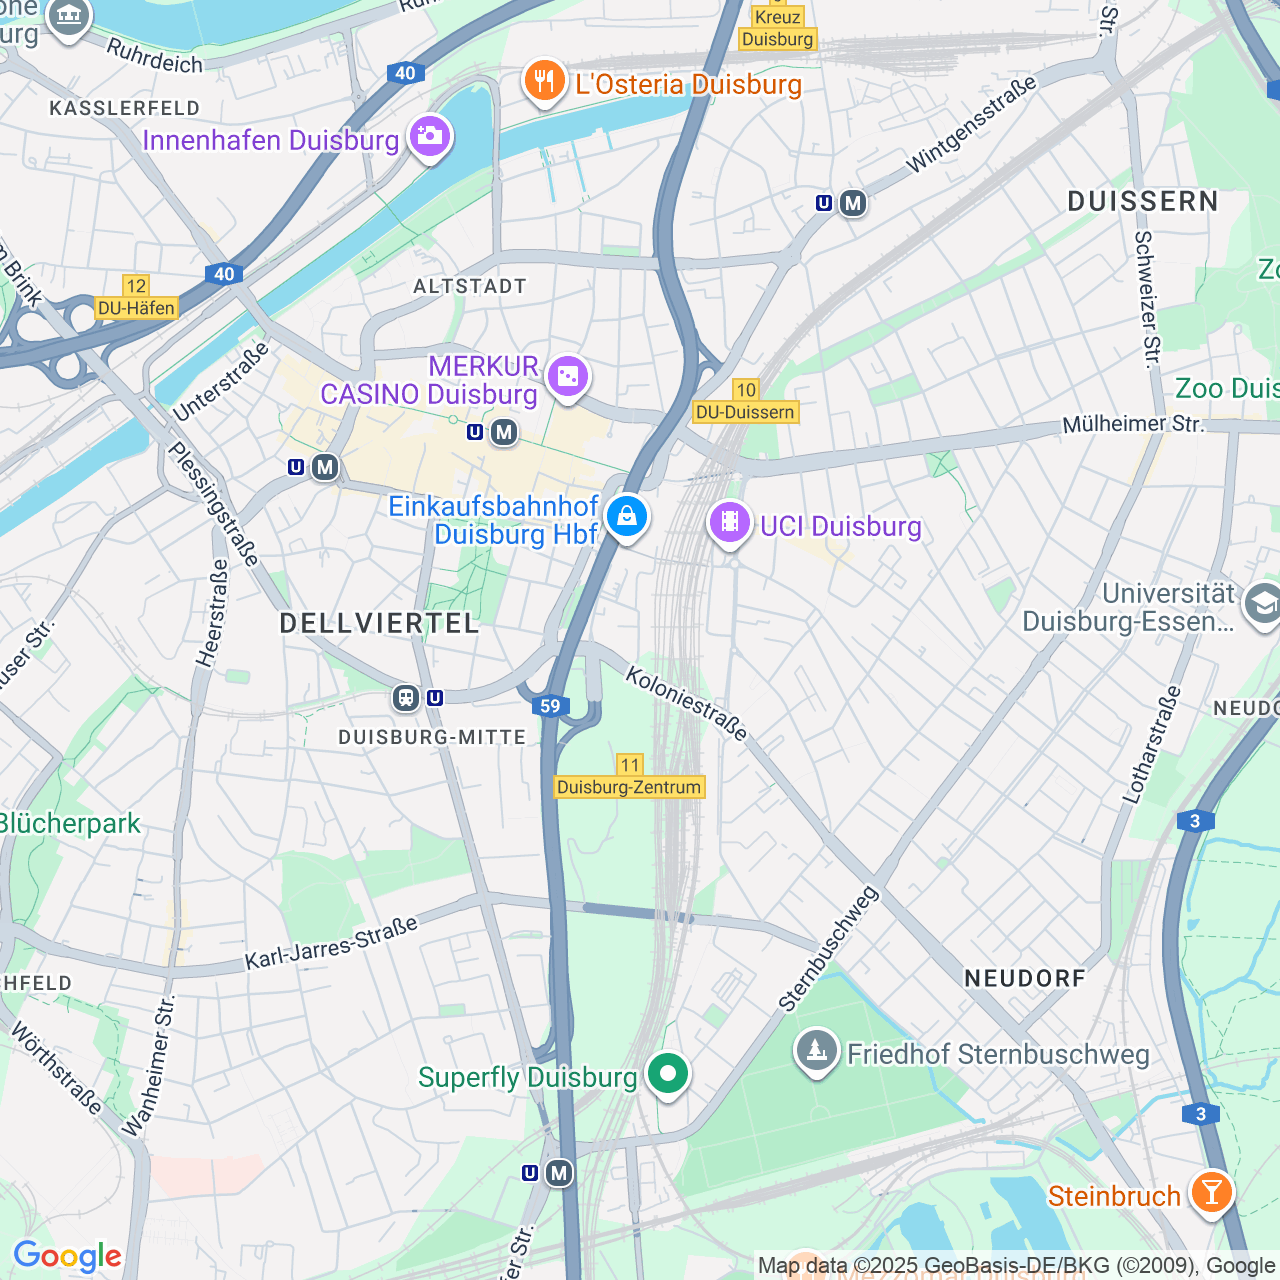The image size is (1280, 1280).
Task: Open the MERKUR CASINO Duisburg dice pin
Action: 567,378
